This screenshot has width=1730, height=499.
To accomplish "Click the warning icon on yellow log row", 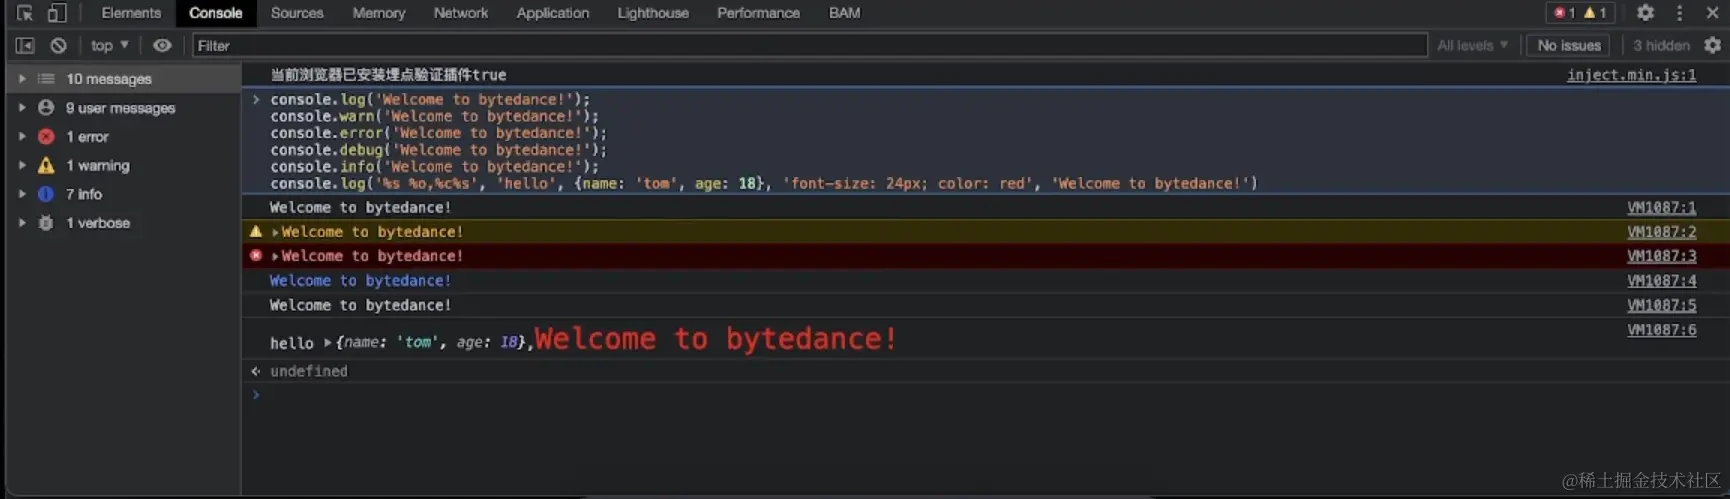I will point(256,231).
